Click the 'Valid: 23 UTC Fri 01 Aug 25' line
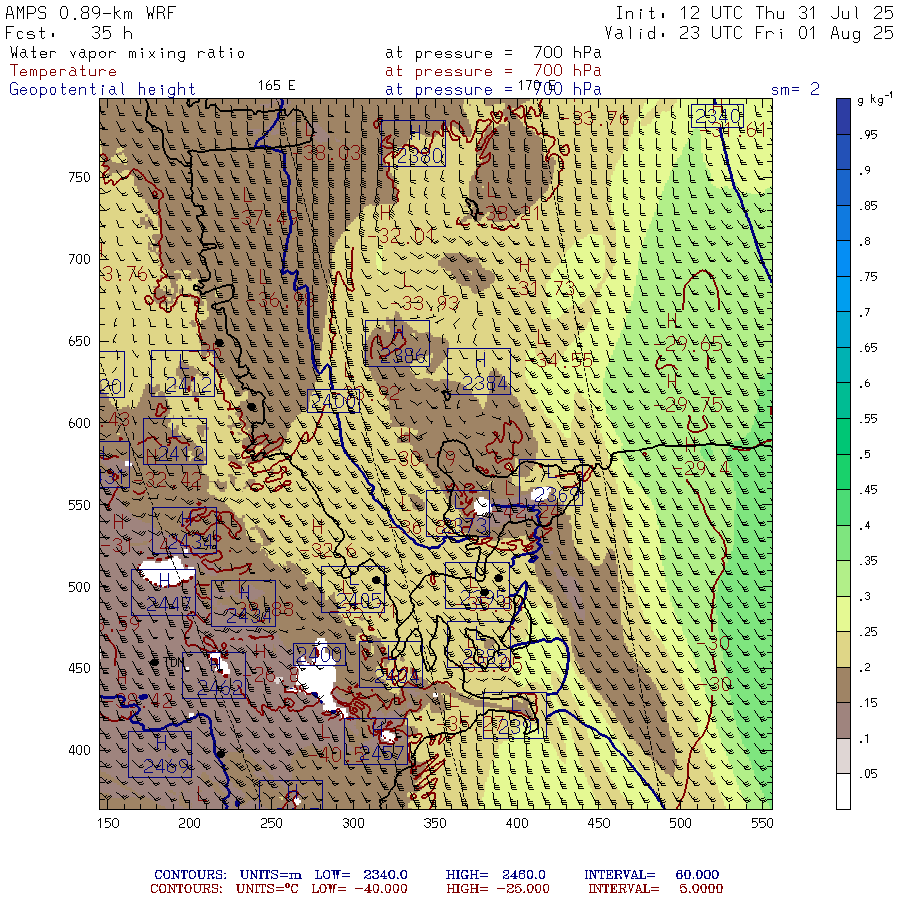 point(749,33)
